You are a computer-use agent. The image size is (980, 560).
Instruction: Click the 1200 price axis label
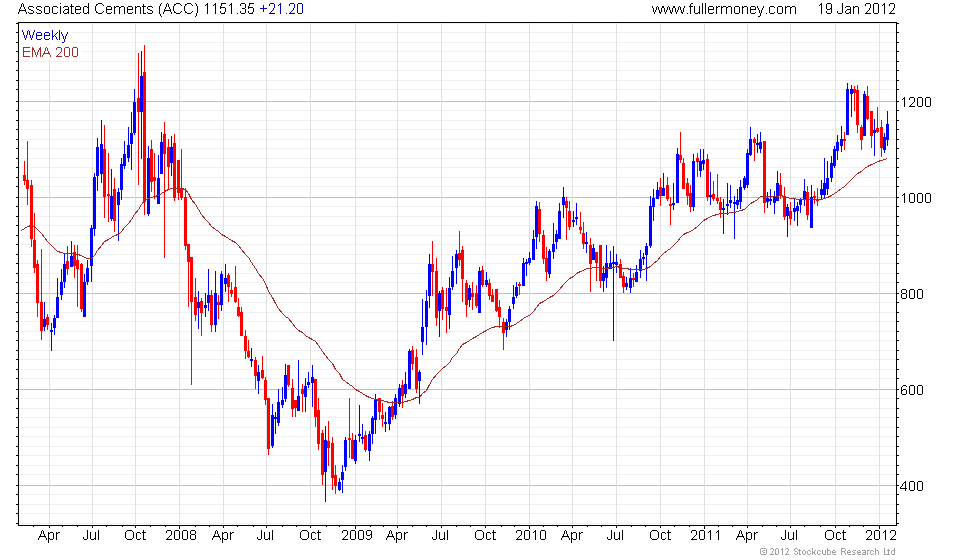click(916, 102)
